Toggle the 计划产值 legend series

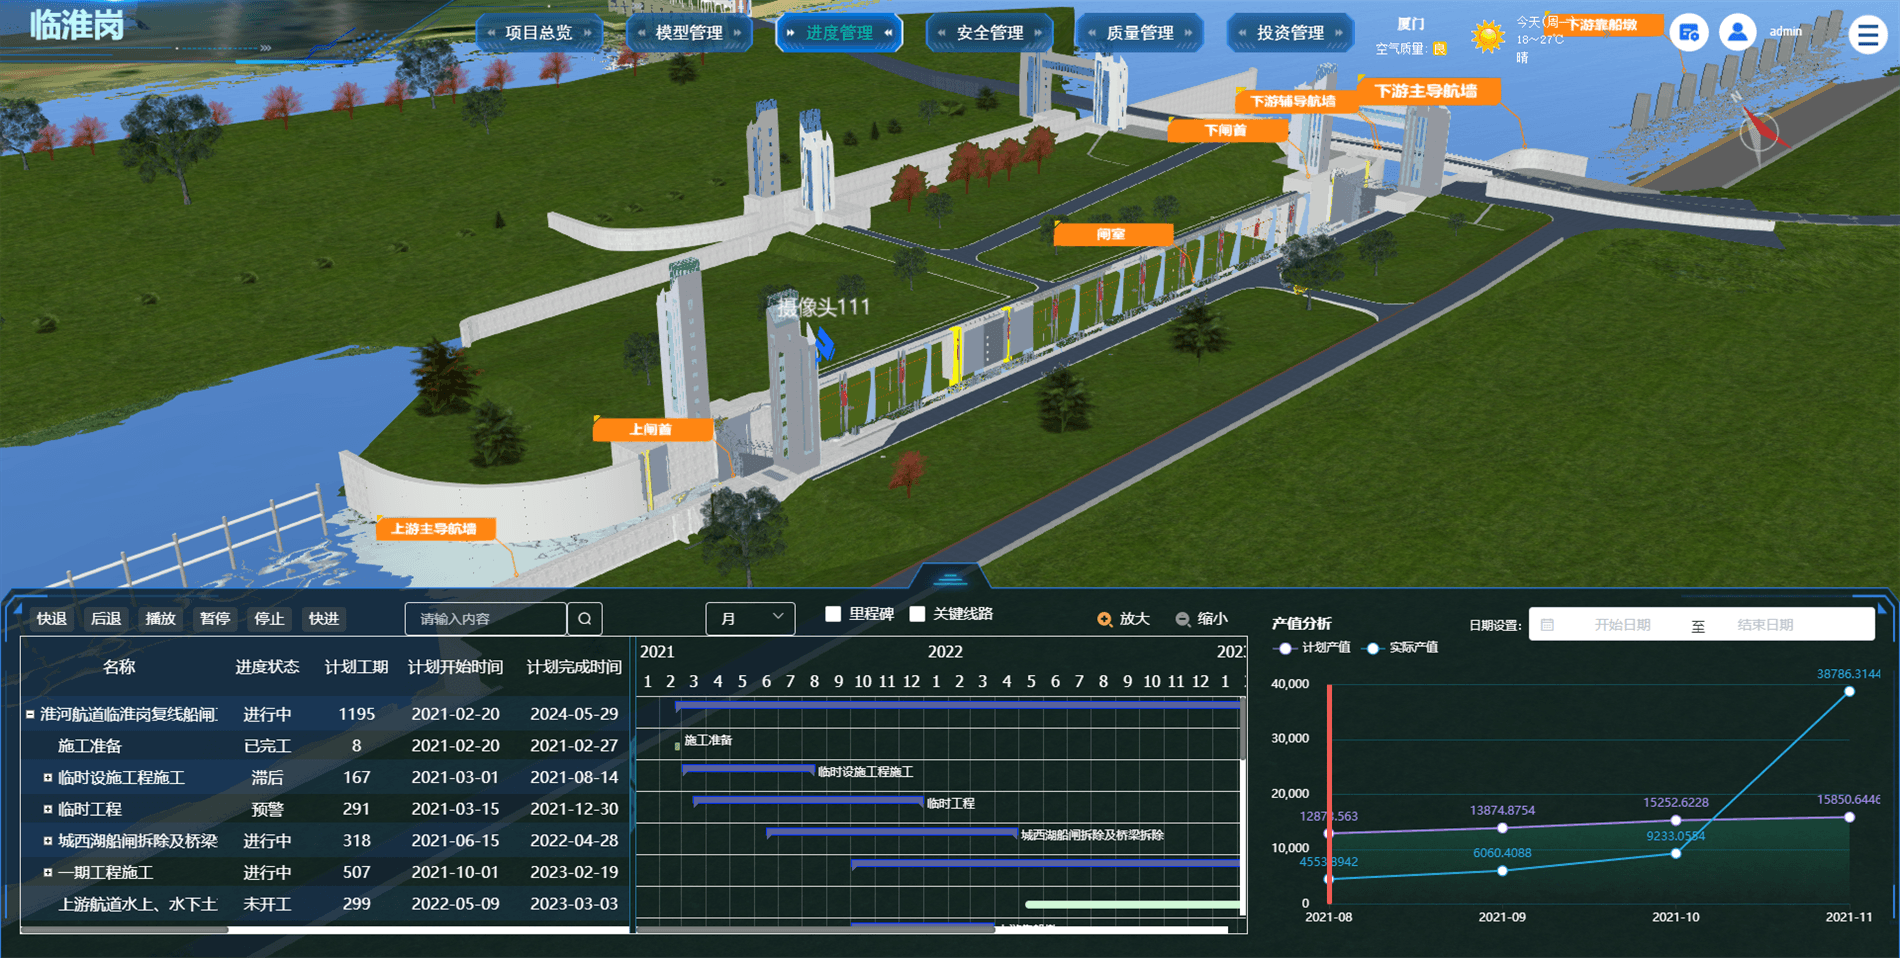tap(1311, 648)
